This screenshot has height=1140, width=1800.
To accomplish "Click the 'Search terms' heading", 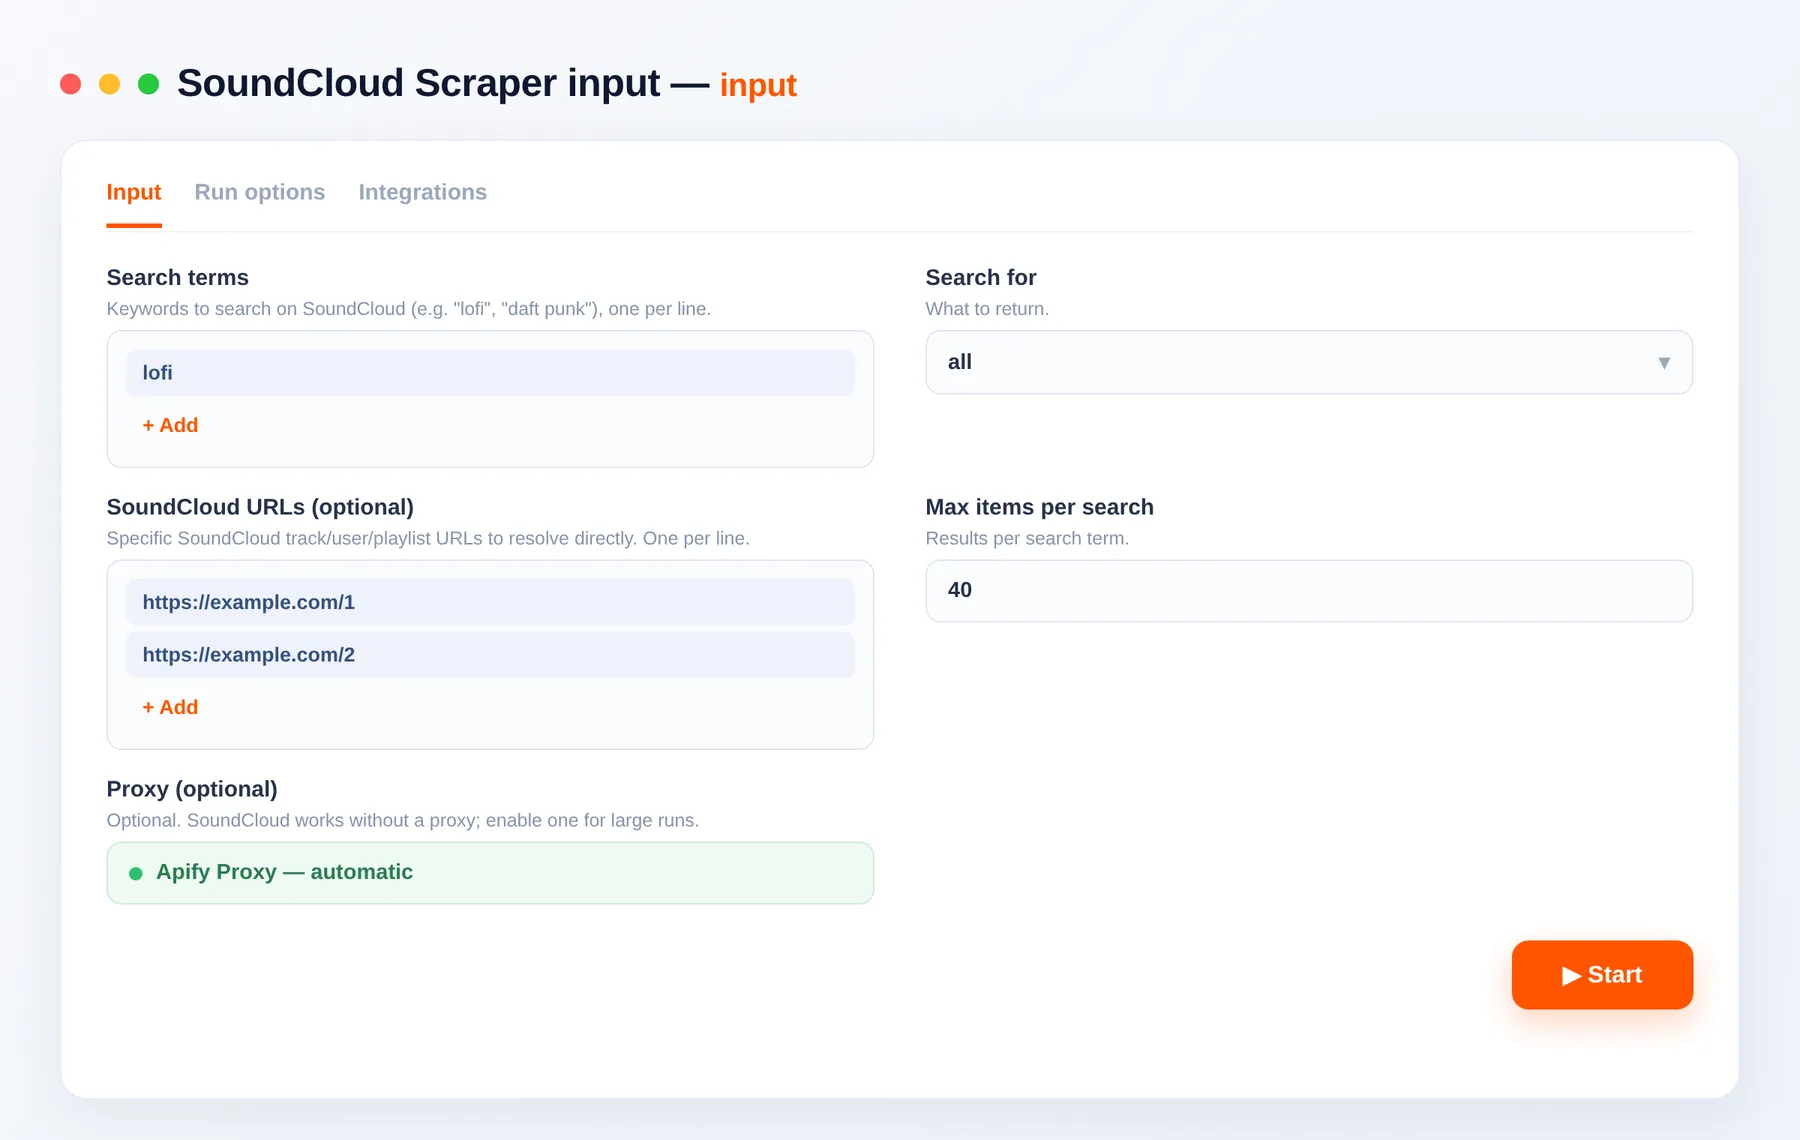I will pos(177,277).
